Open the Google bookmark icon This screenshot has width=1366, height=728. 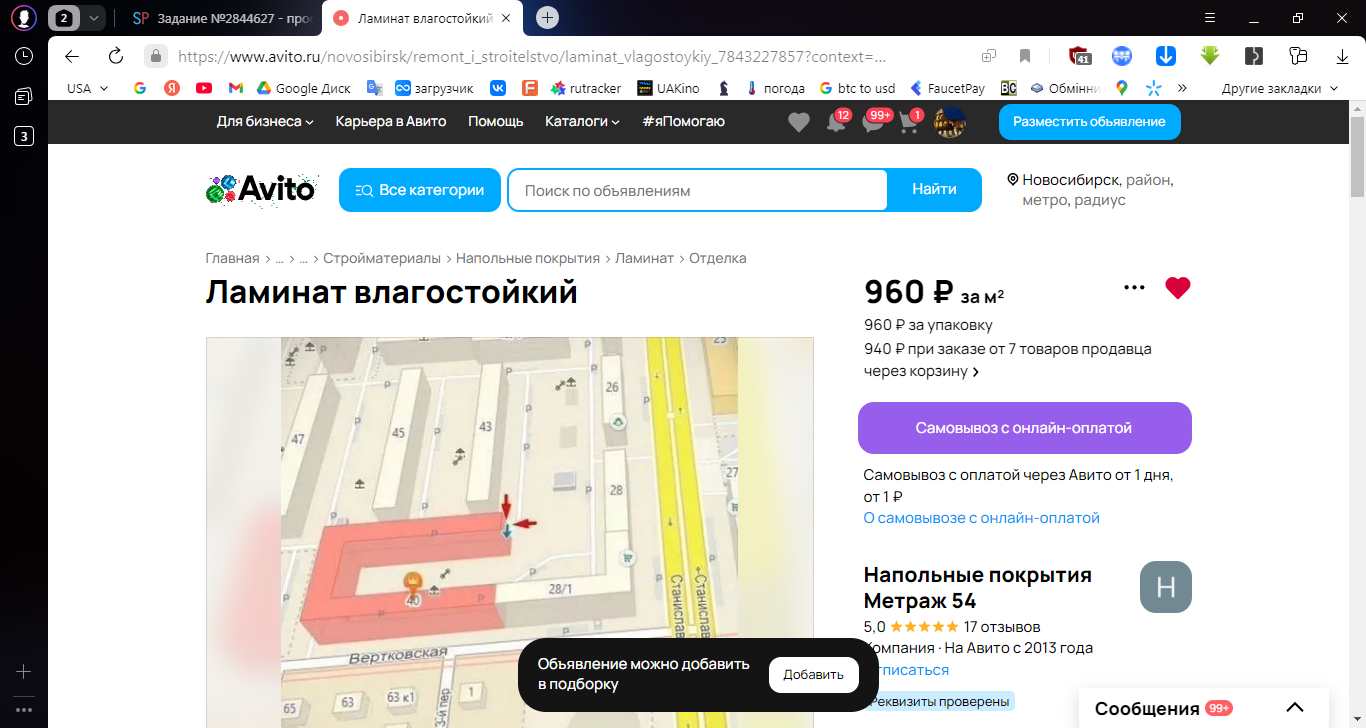(x=140, y=88)
